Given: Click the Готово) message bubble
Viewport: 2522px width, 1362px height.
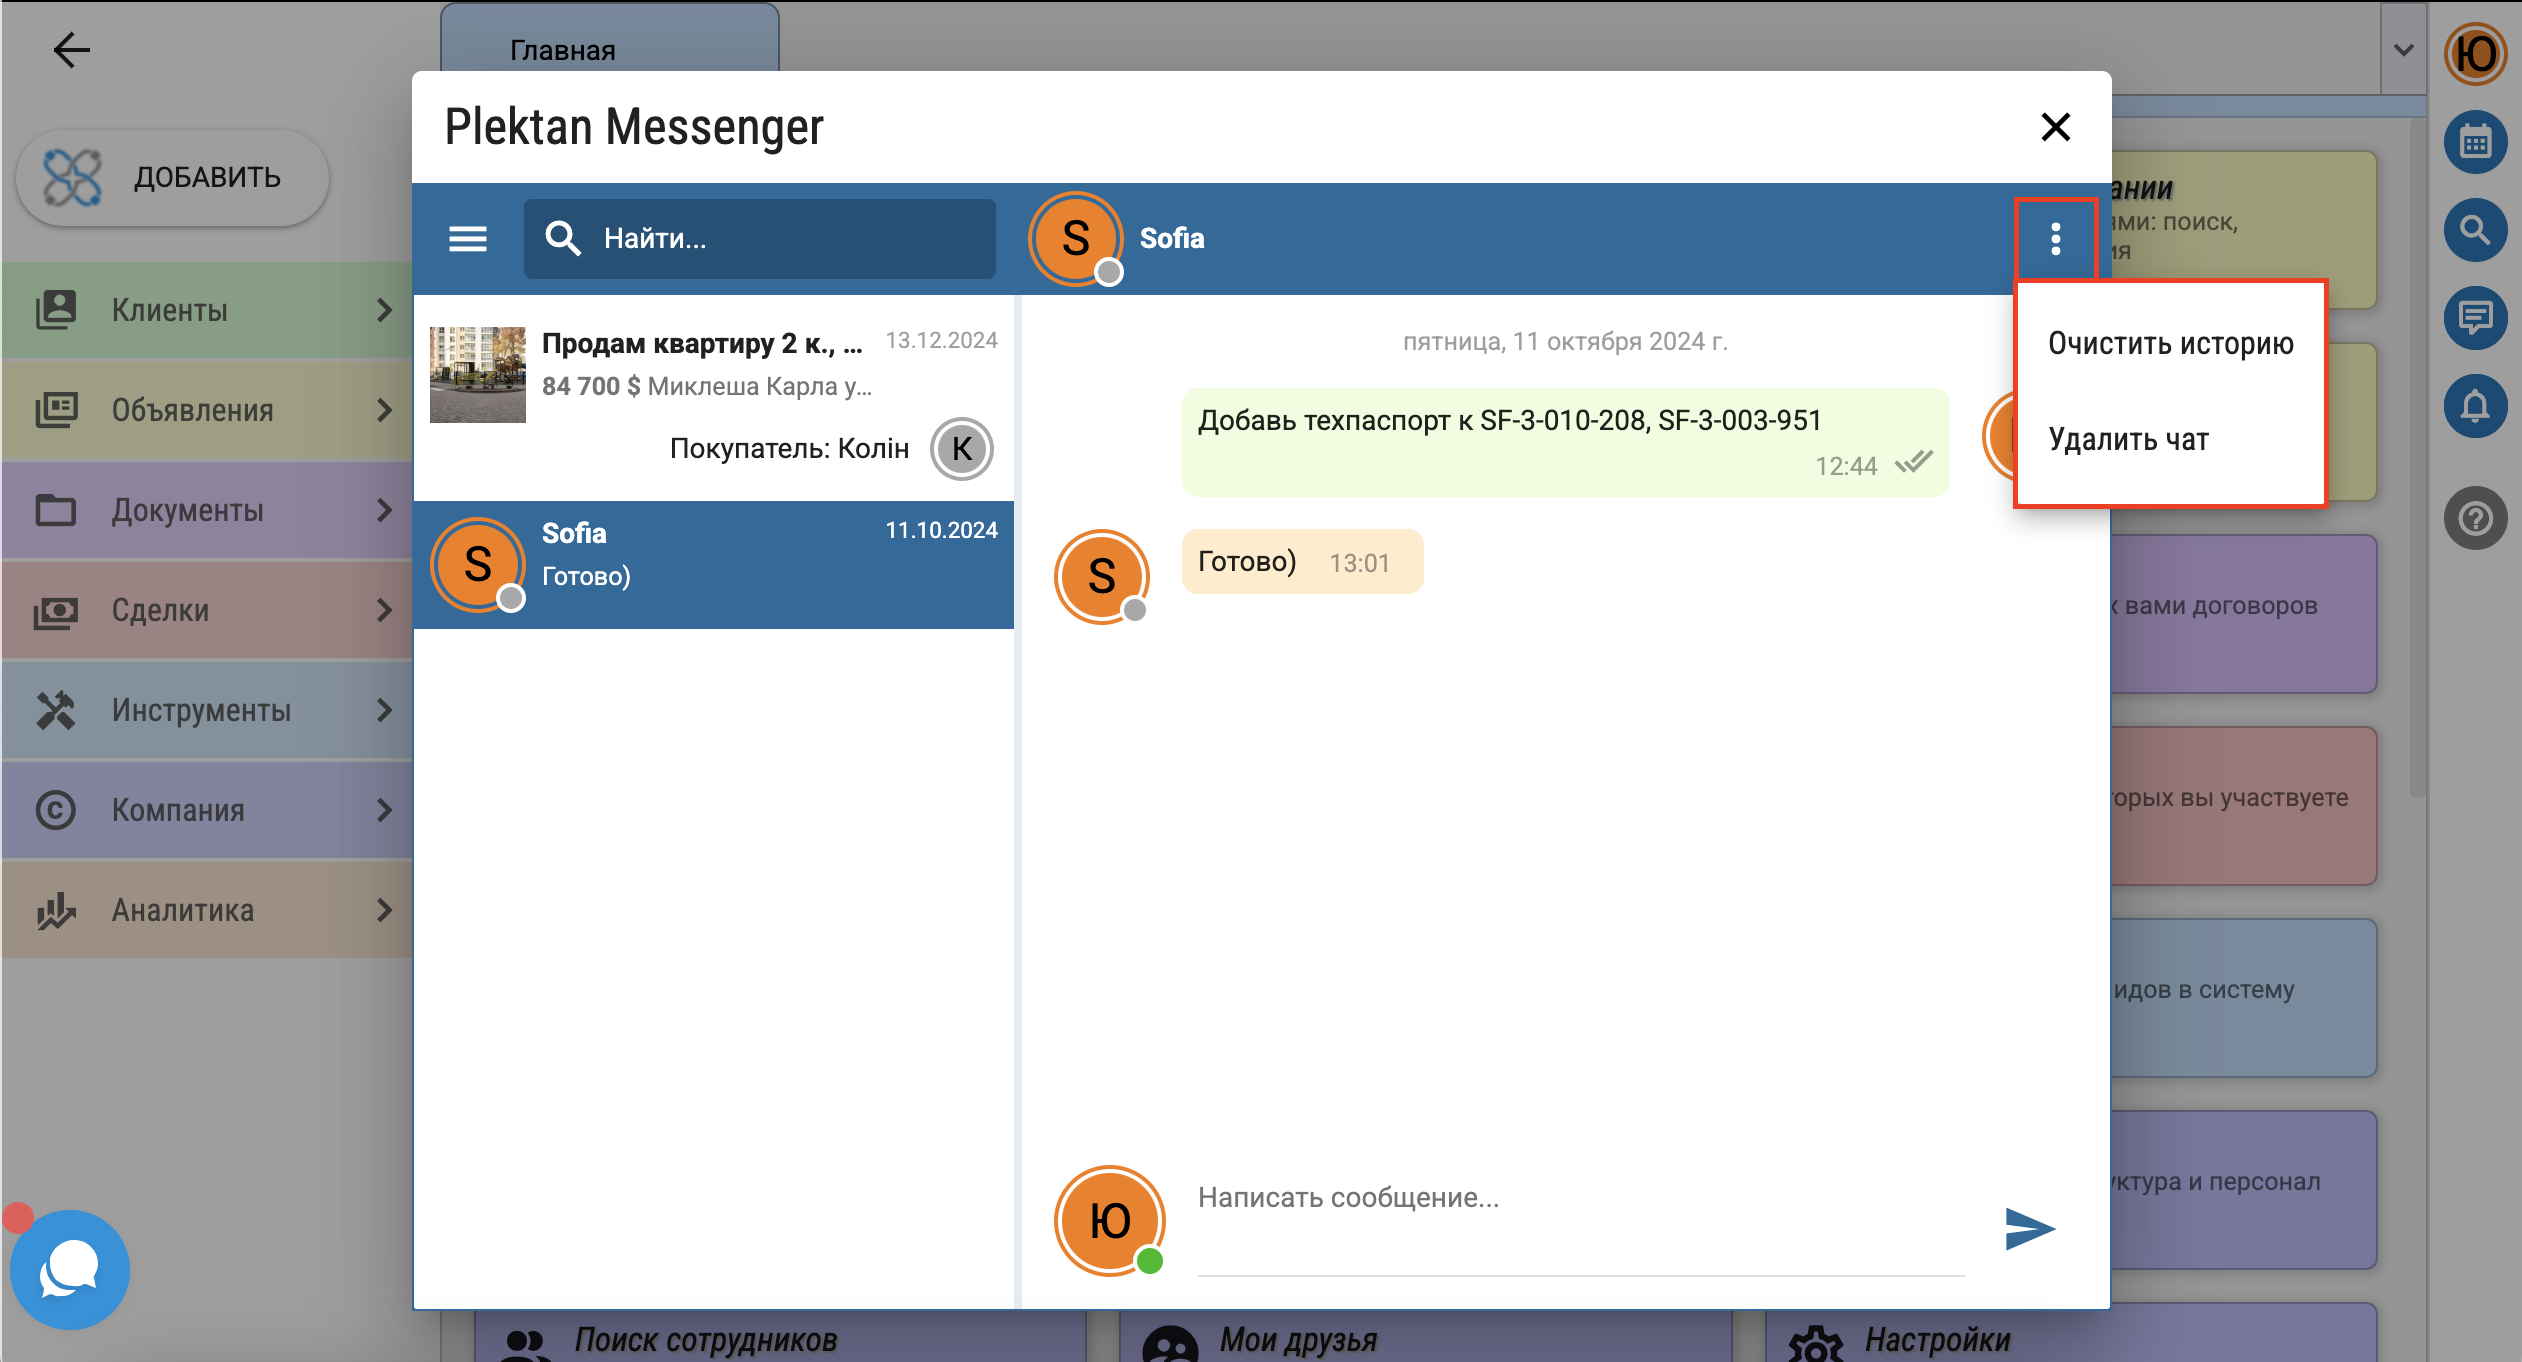Looking at the screenshot, I should tap(1302, 562).
